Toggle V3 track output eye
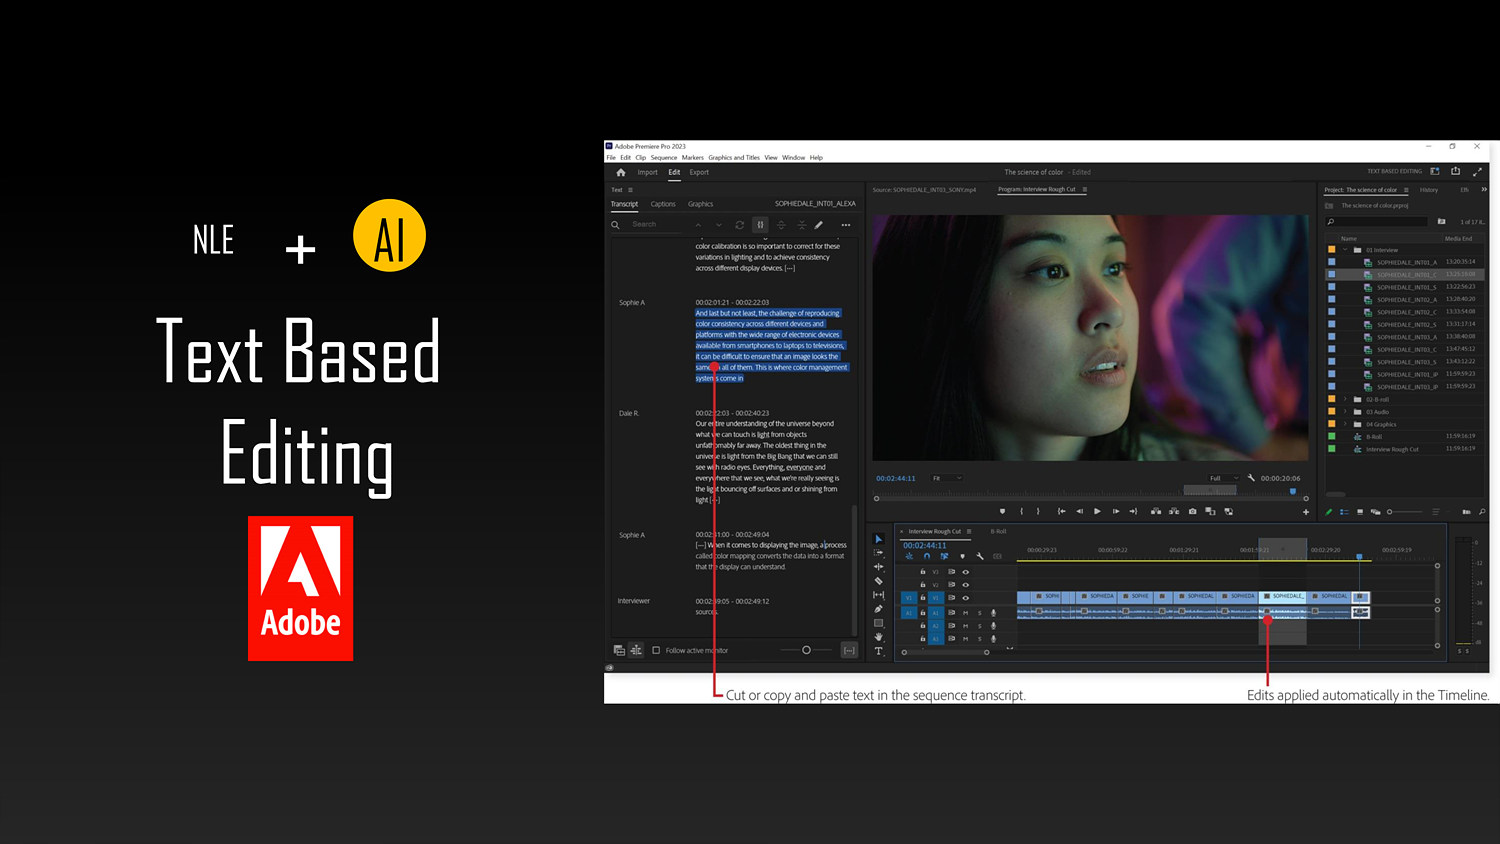 click(x=965, y=572)
